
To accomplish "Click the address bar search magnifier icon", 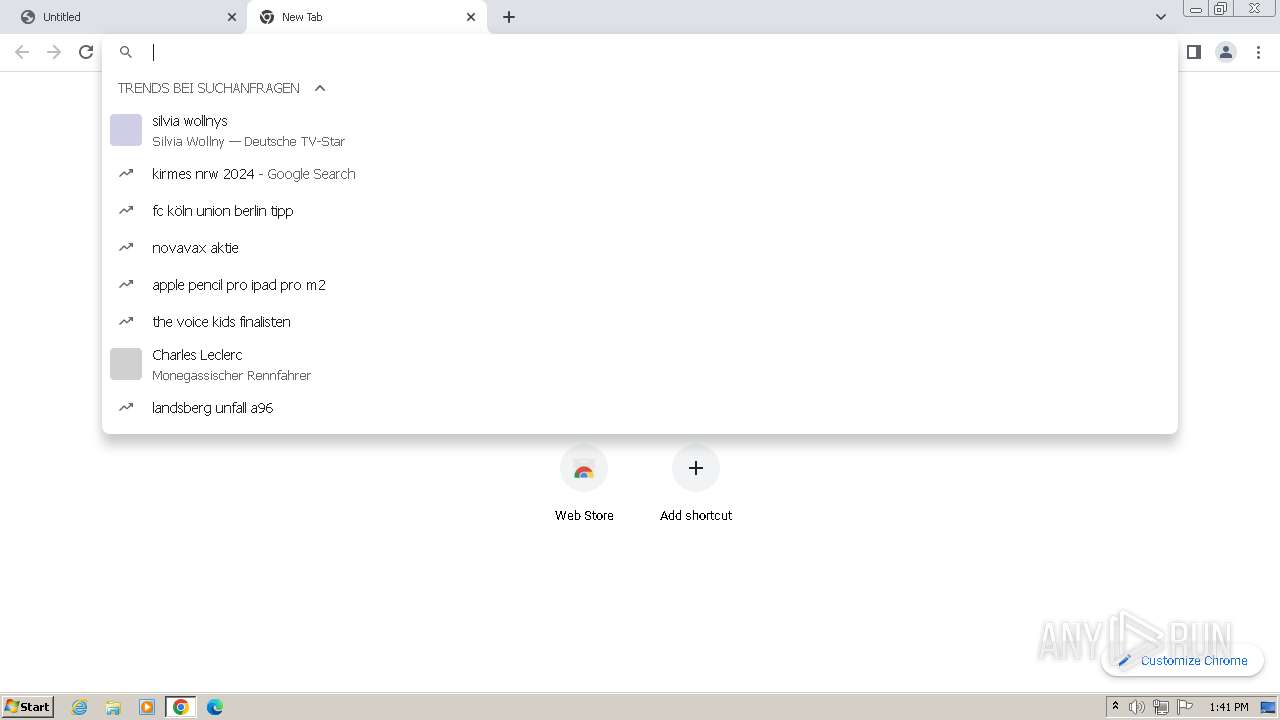I will pyautogui.click(x=126, y=52).
